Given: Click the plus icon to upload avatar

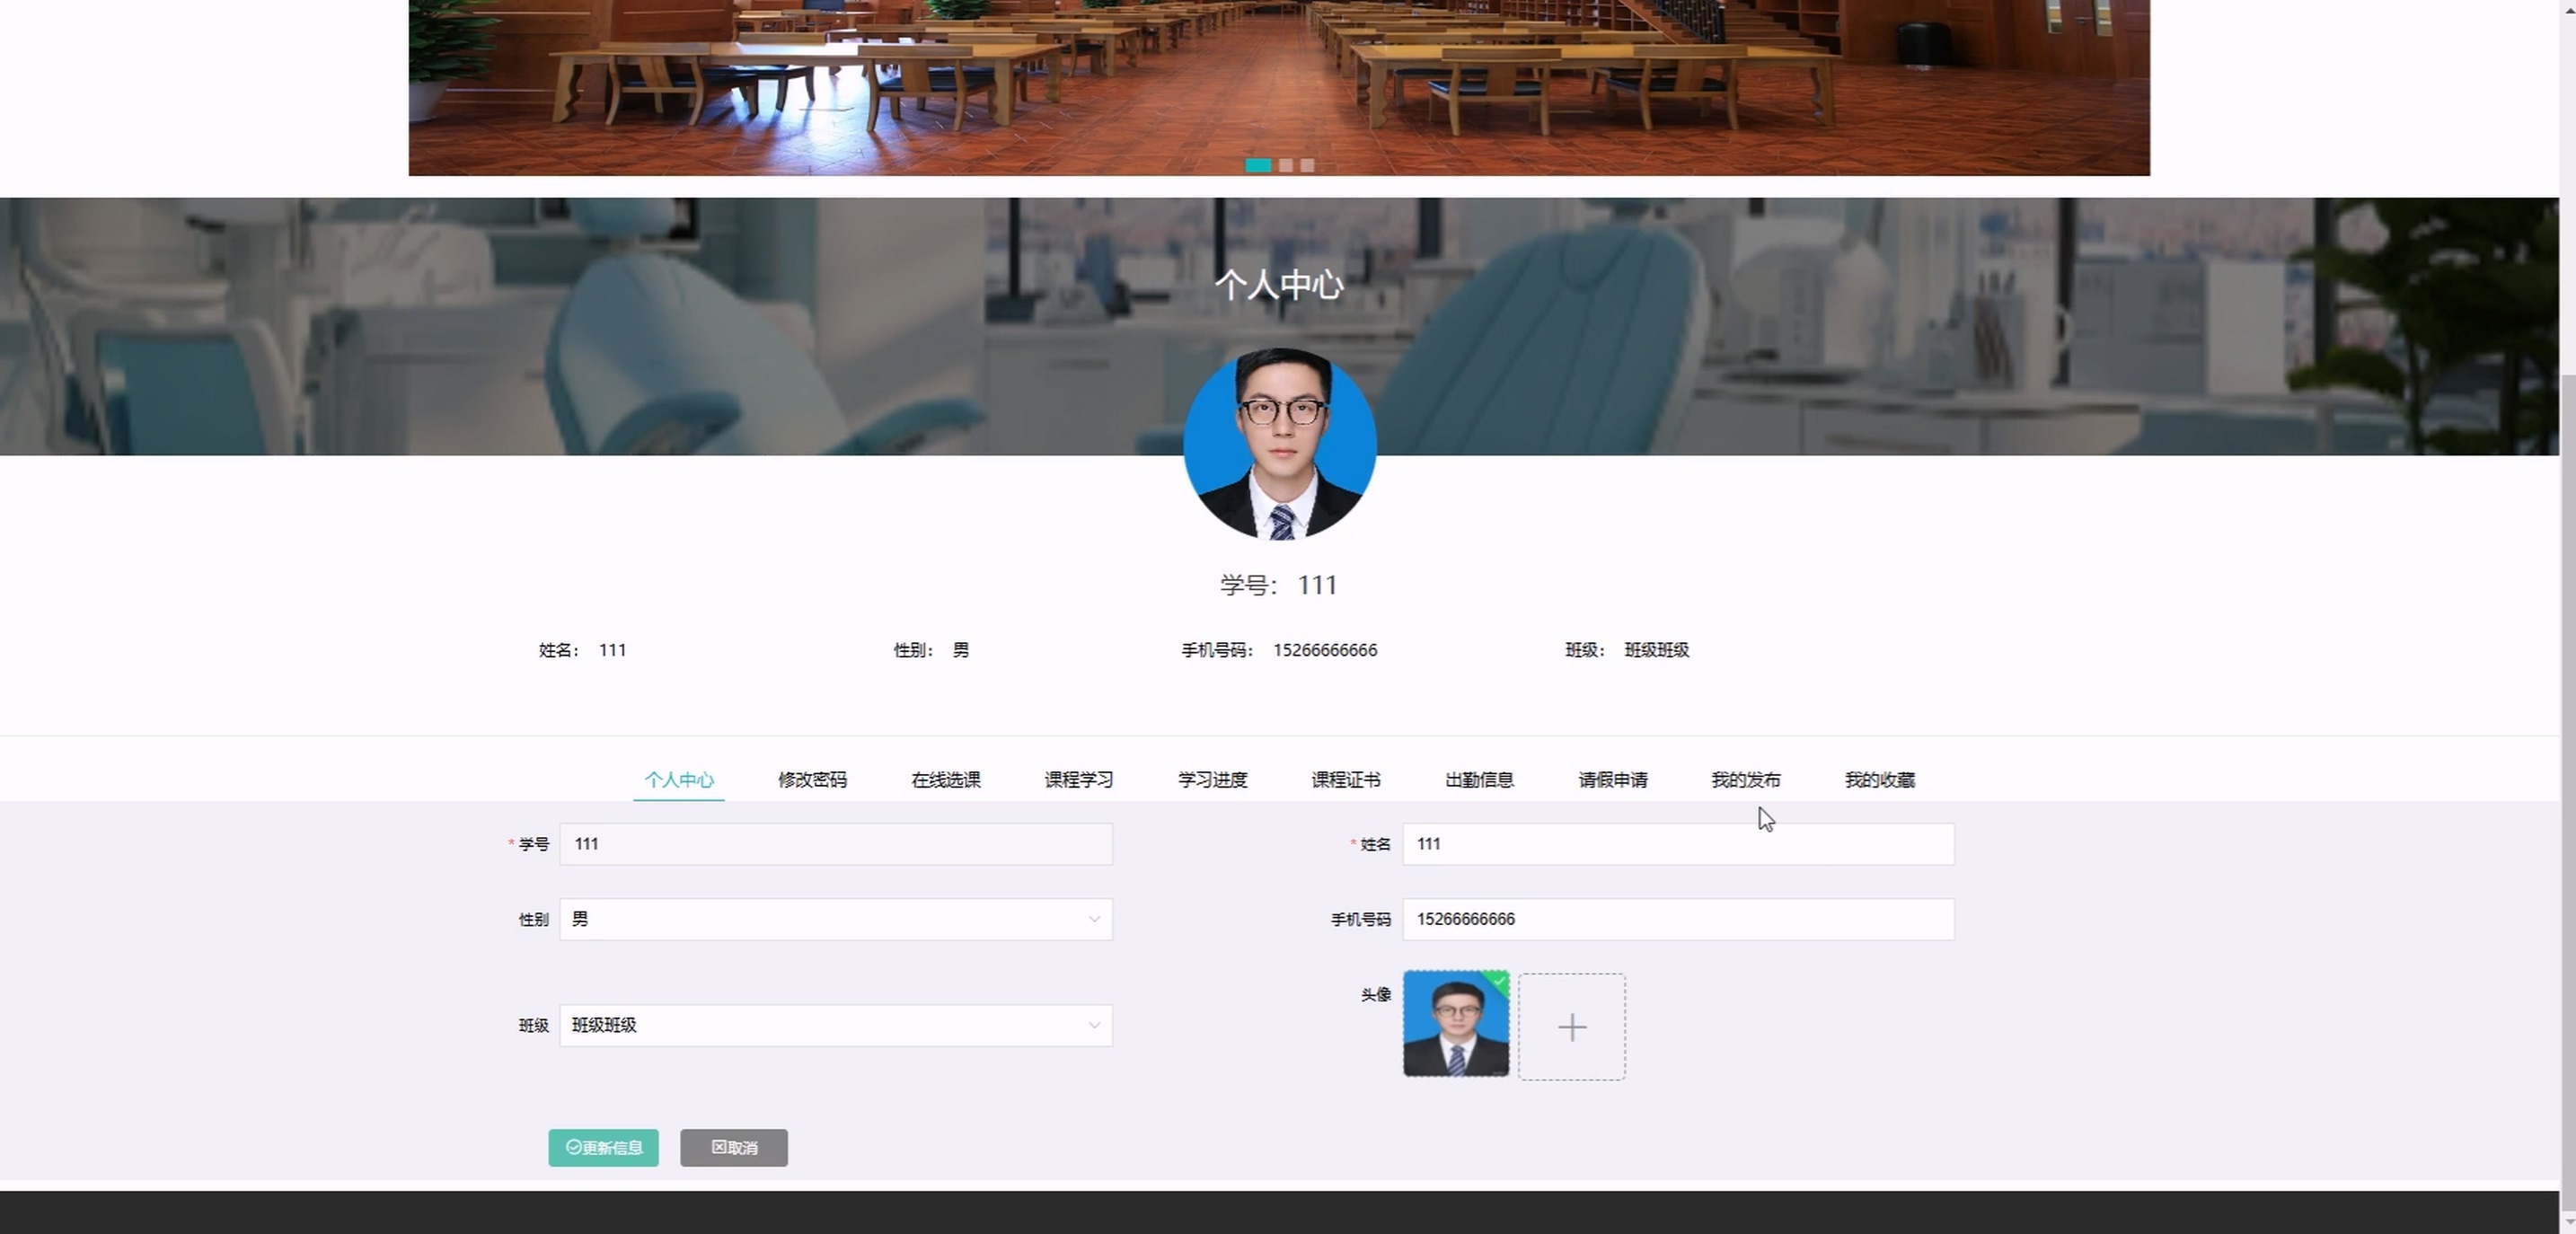Looking at the screenshot, I should [x=1571, y=1027].
